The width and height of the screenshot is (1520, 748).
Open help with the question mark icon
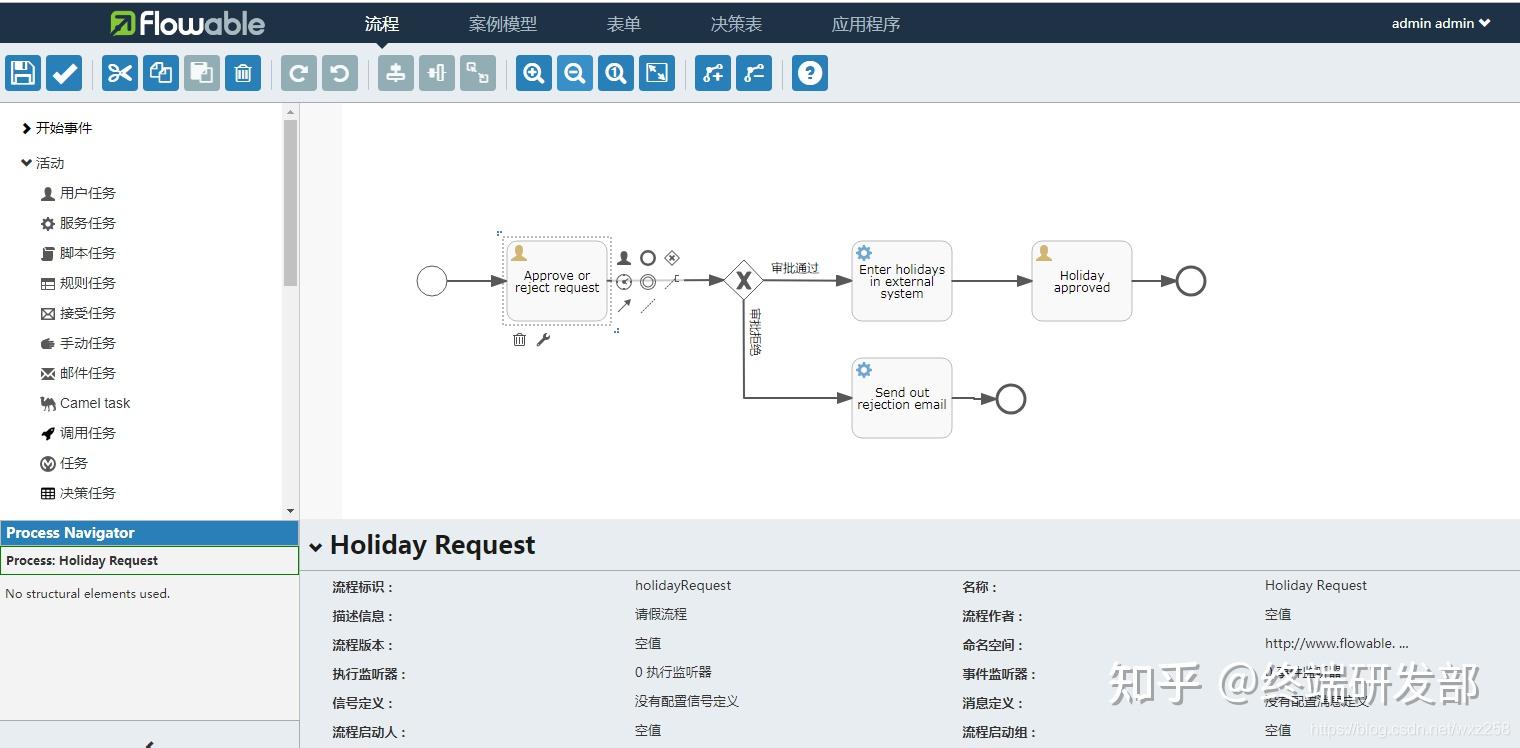point(809,72)
